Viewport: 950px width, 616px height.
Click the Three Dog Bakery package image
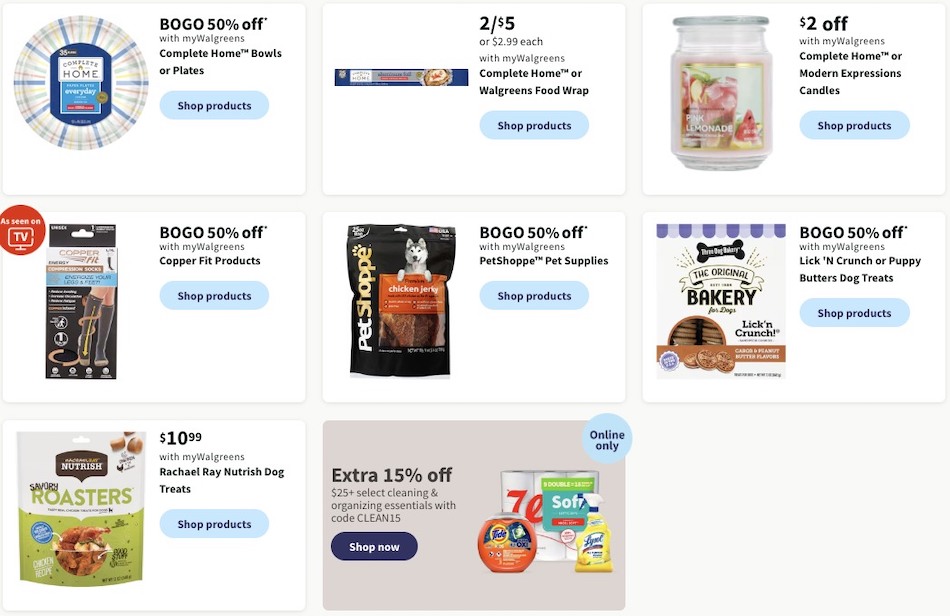coord(720,300)
